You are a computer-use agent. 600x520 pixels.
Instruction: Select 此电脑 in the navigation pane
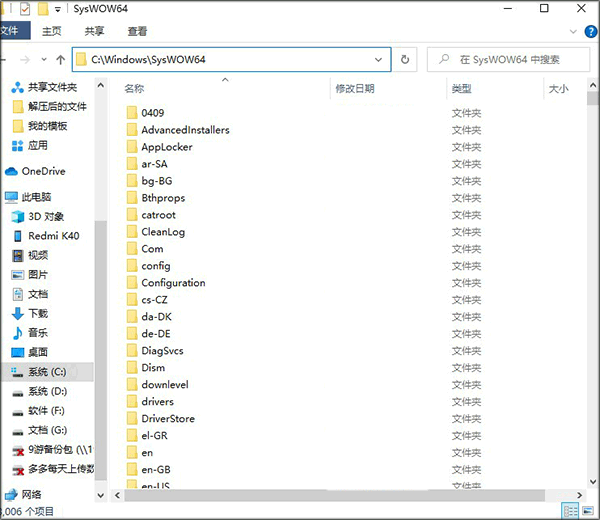[x=28, y=197]
